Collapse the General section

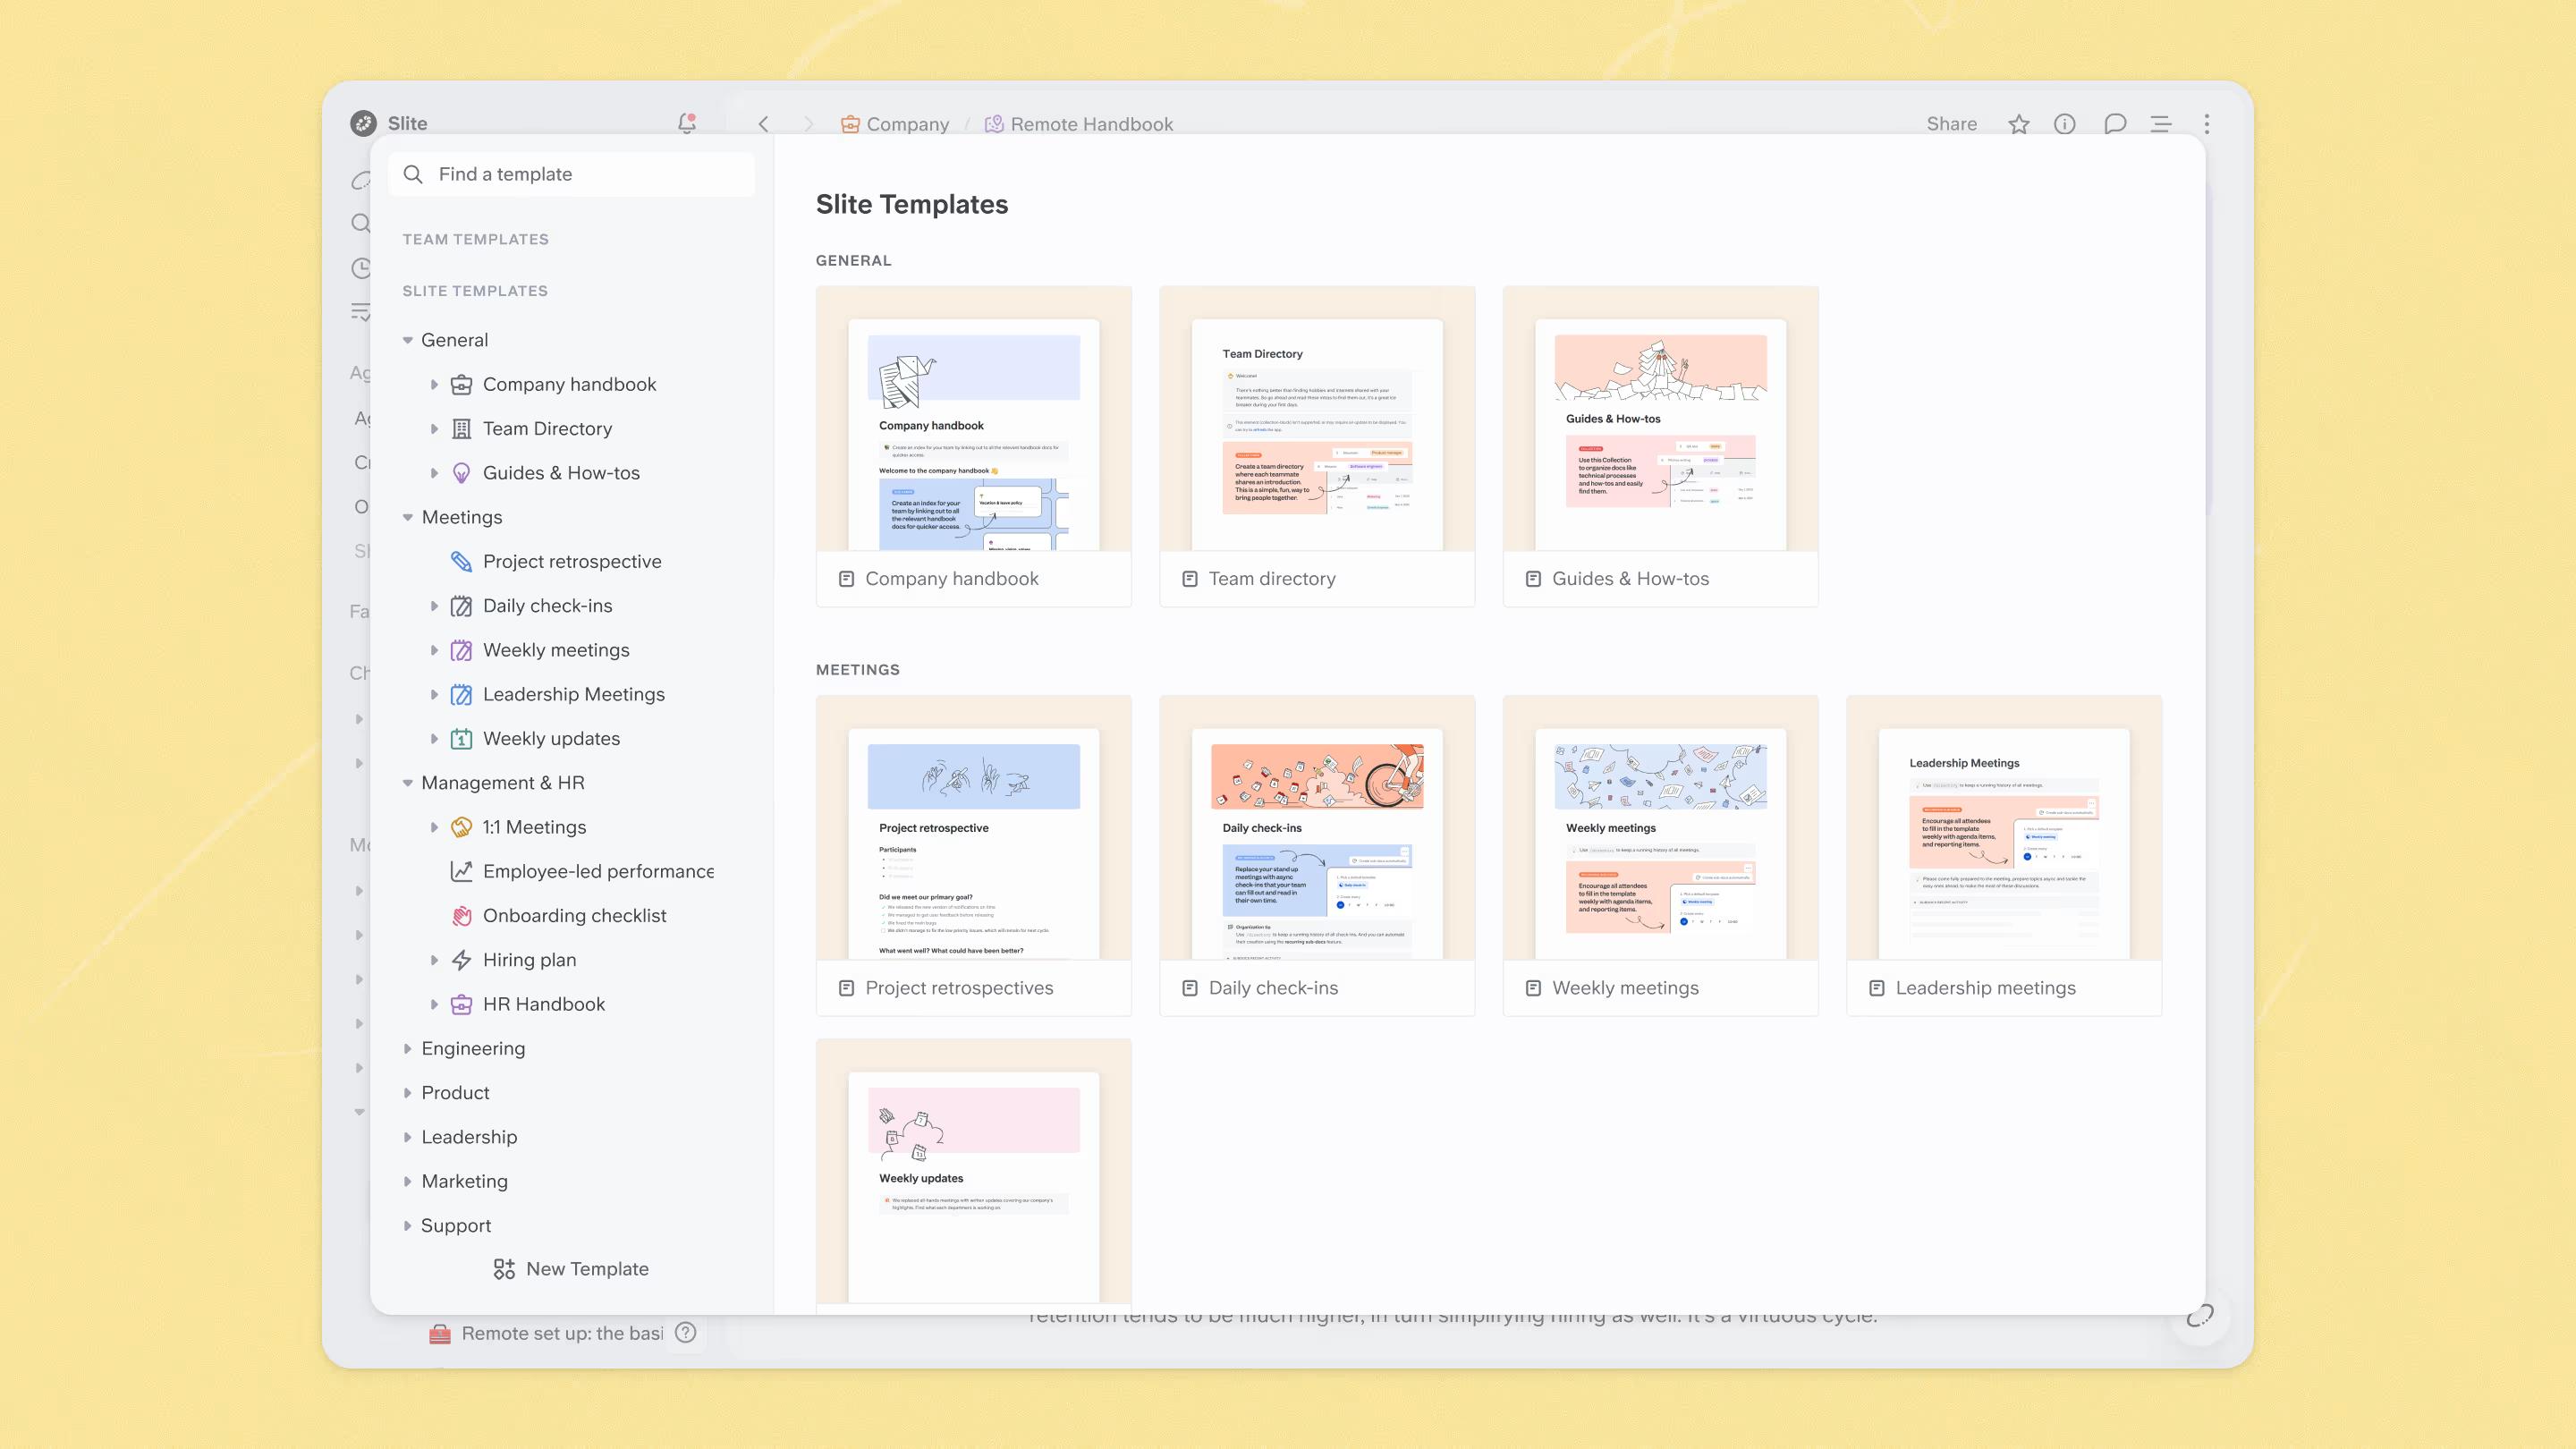click(x=408, y=340)
